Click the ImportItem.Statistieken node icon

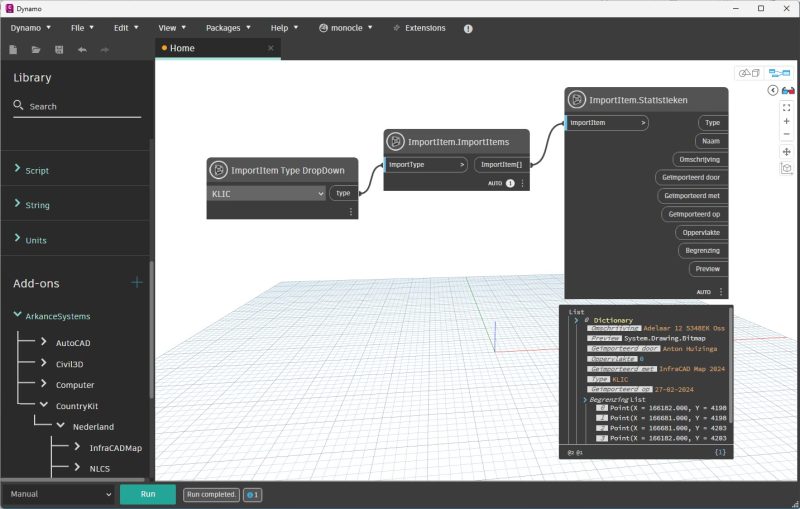(x=577, y=99)
